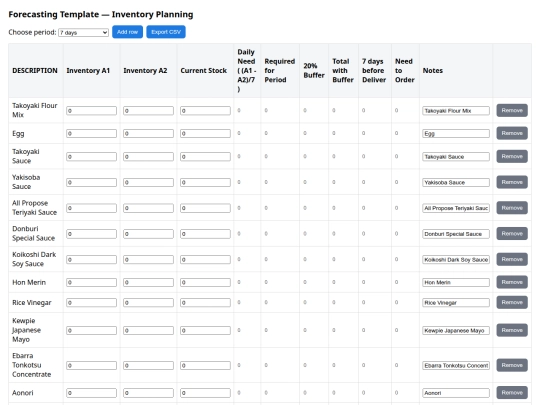This screenshot has height=405, width=540.
Task: Select the Aonori description cell
Action: (36, 393)
